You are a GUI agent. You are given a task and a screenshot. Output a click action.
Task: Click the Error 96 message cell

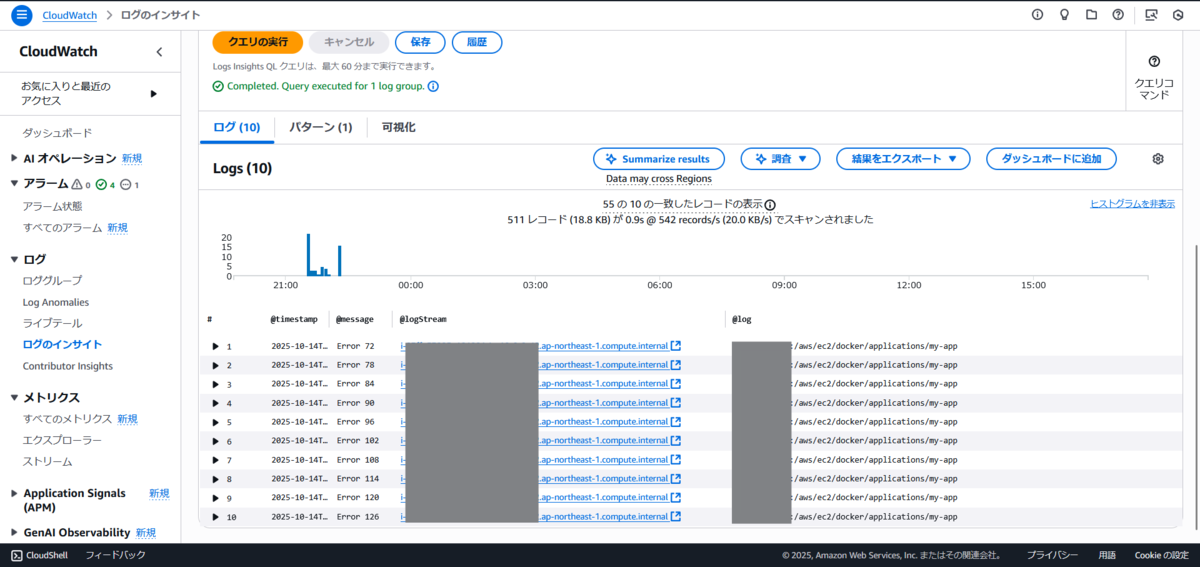coord(356,423)
